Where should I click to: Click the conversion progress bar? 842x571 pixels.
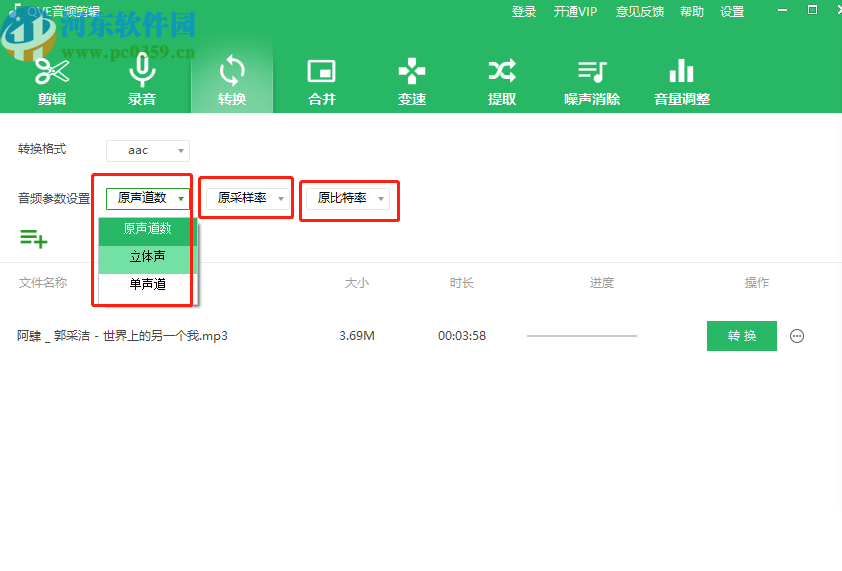point(581,336)
